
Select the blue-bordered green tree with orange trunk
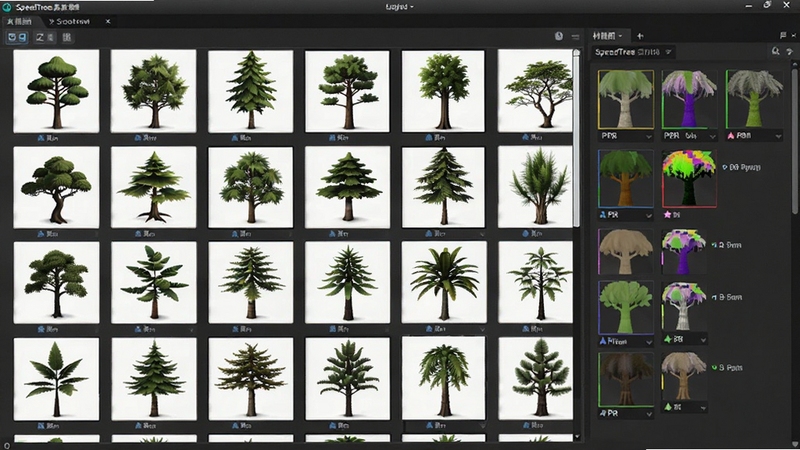coord(626,179)
